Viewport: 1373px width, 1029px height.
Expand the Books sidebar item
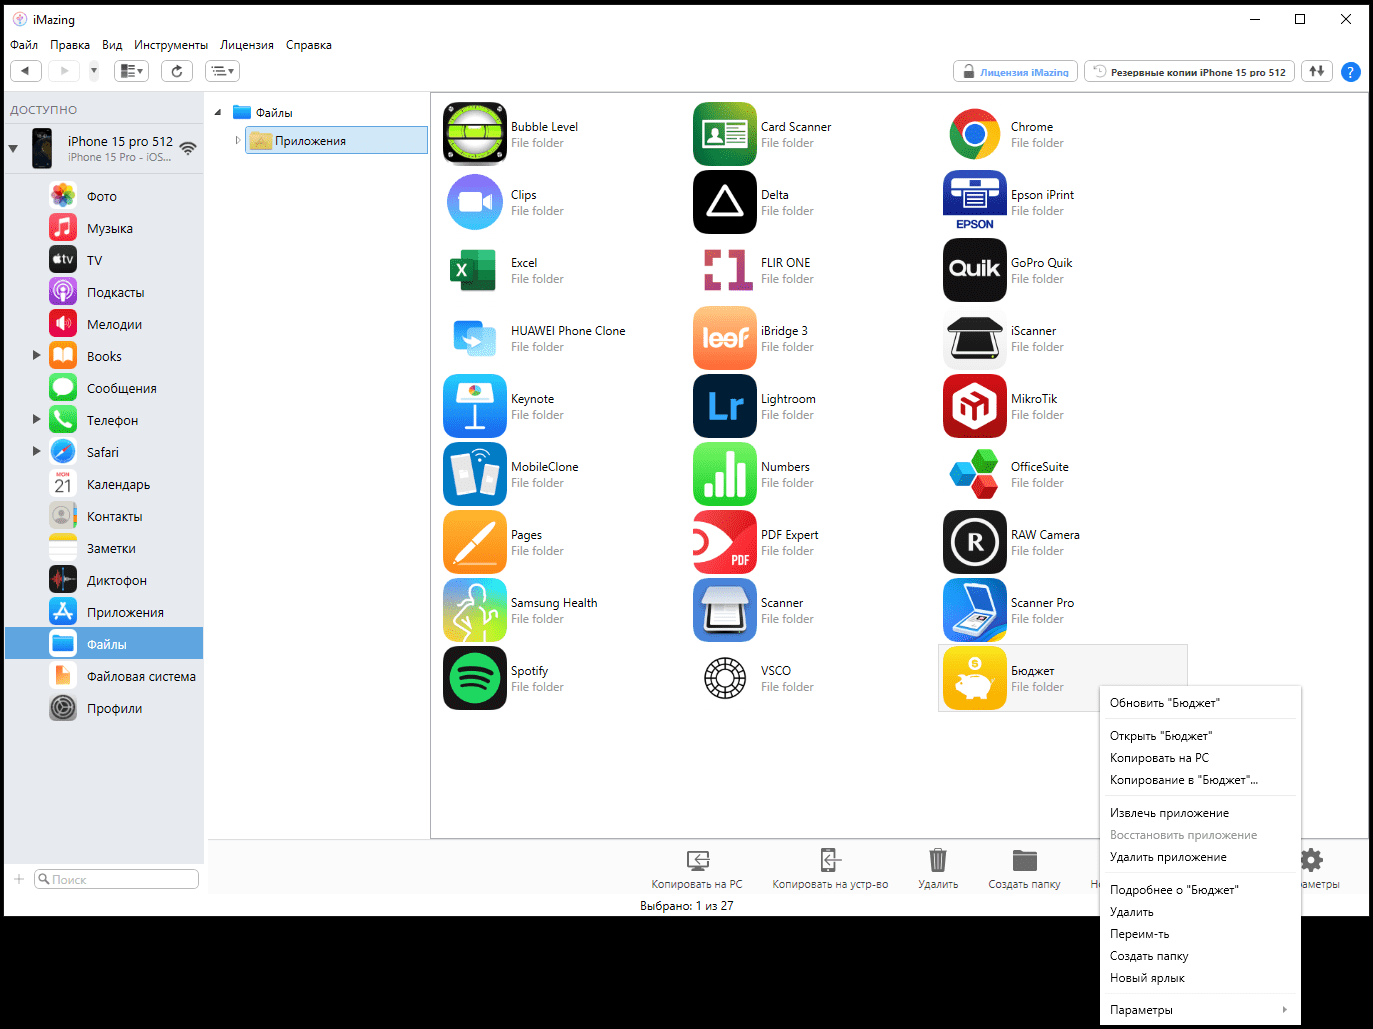click(37, 356)
